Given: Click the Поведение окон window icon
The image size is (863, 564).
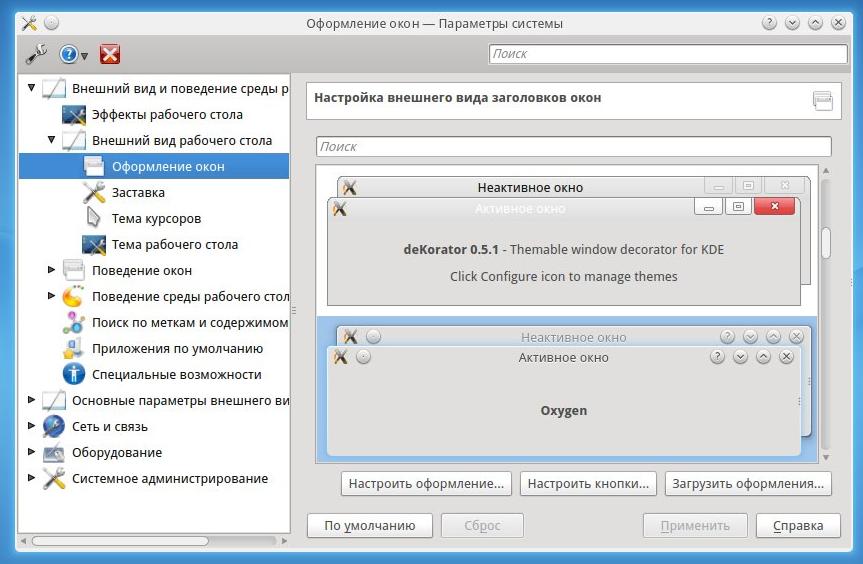Looking at the screenshot, I should 74,270.
